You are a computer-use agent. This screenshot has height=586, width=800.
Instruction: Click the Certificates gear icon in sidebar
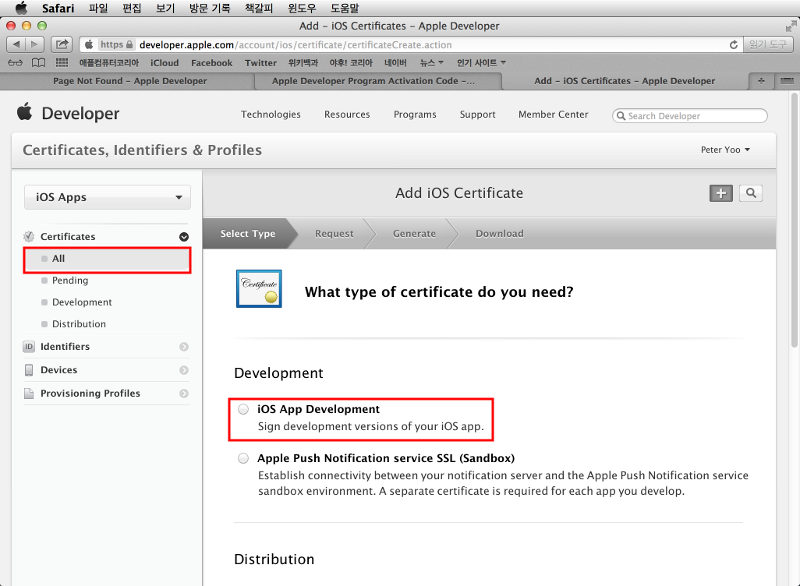point(29,237)
